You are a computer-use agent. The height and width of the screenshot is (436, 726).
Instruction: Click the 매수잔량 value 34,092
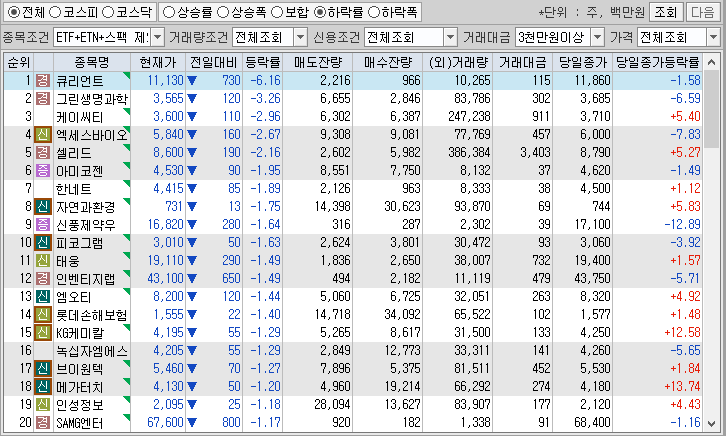[x=402, y=315]
